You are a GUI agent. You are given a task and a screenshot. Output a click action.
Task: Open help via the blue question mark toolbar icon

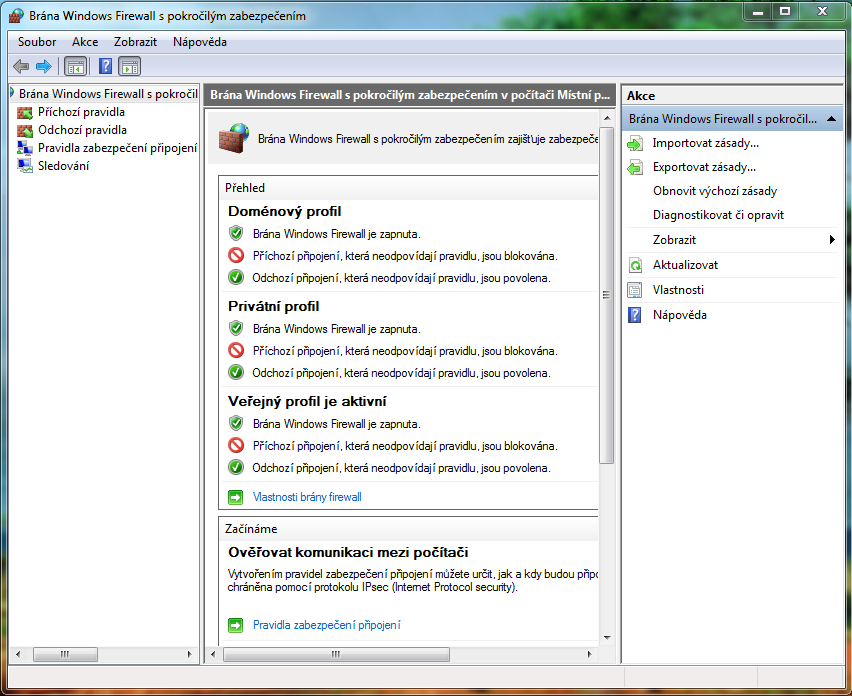coord(105,67)
